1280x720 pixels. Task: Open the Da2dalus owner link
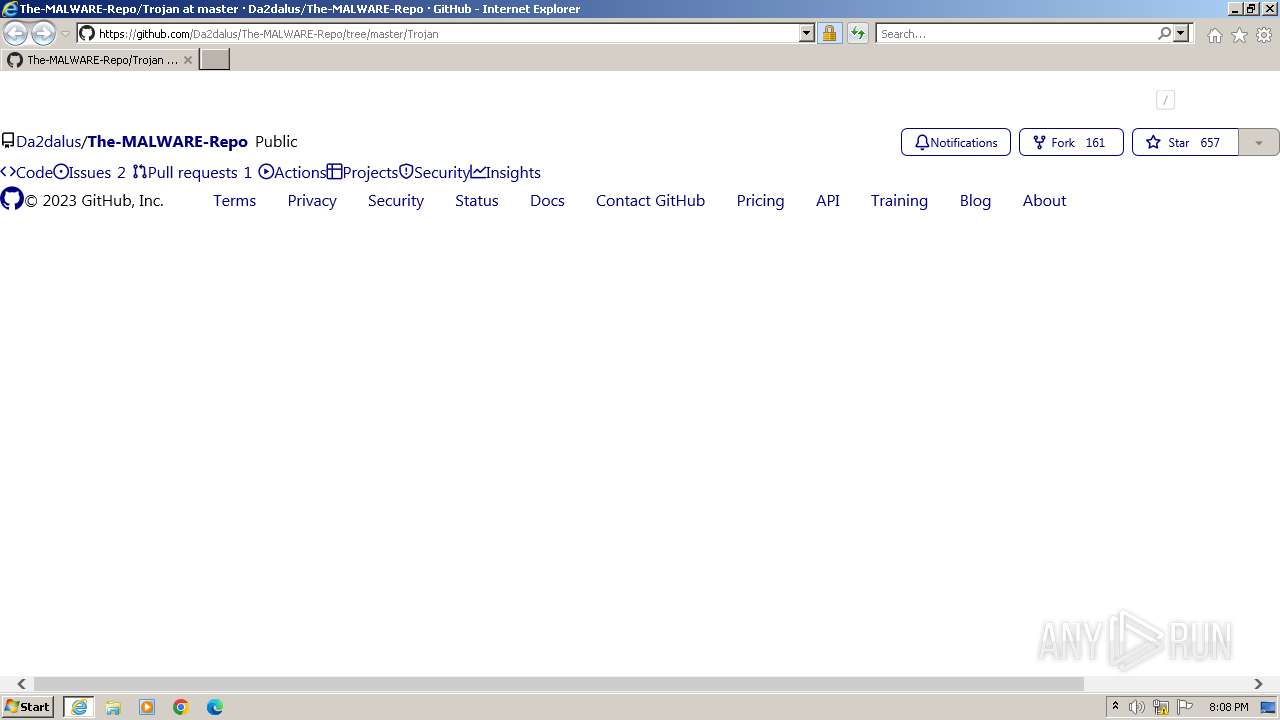coord(48,141)
